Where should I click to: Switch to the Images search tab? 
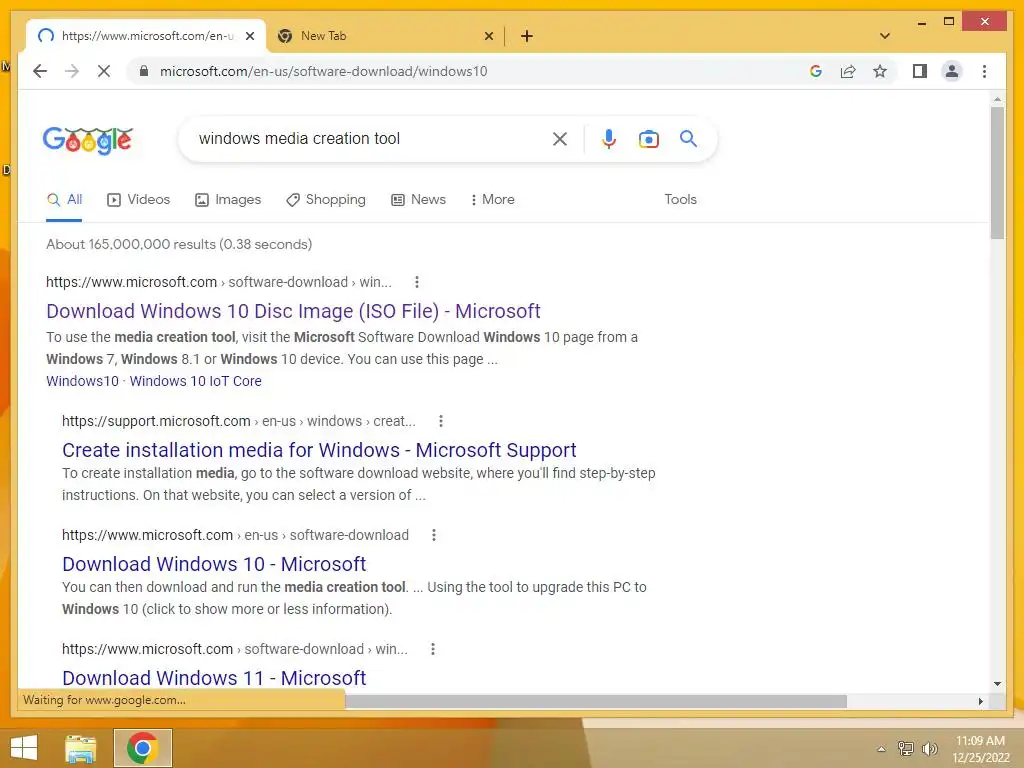click(228, 199)
